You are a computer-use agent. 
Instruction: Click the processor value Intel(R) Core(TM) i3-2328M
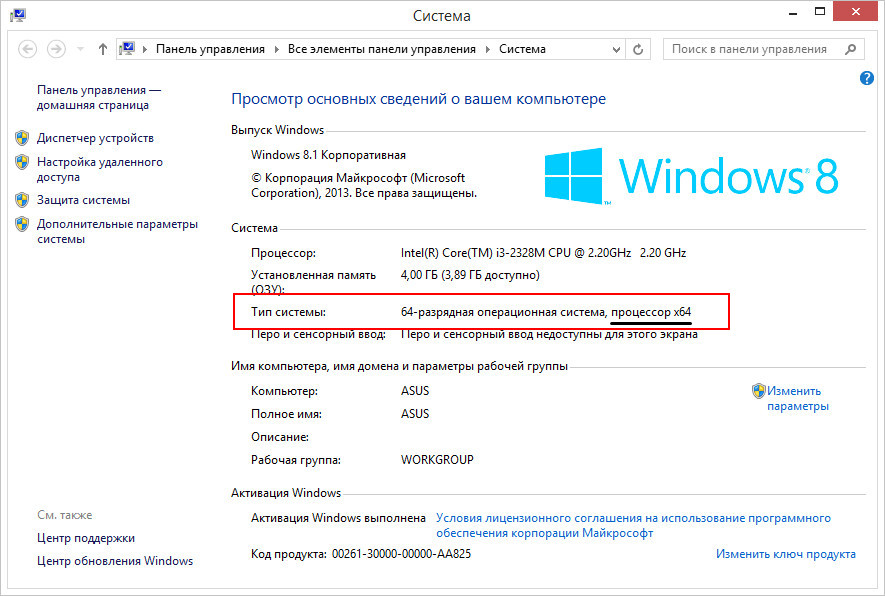pos(544,253)
